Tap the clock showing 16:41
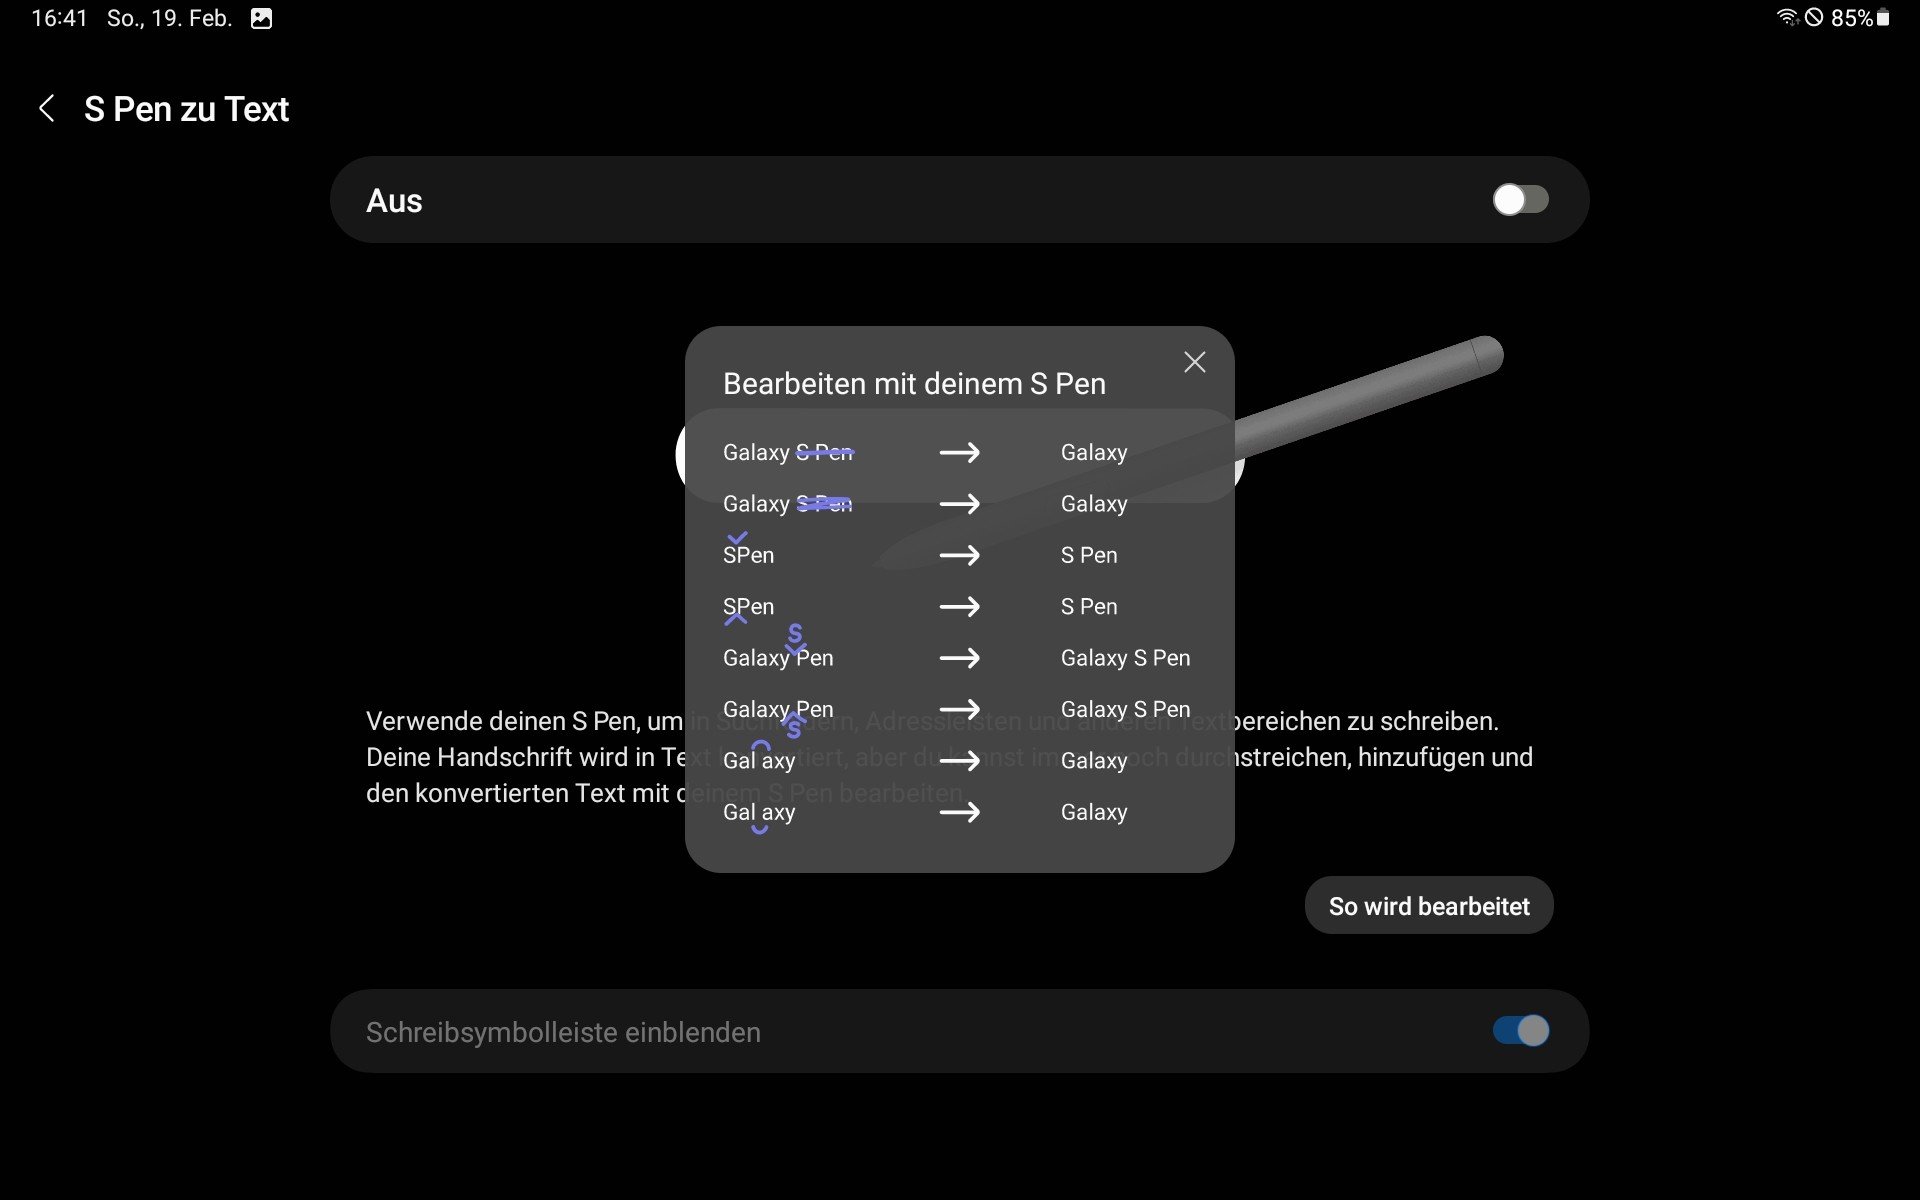1920x1200 pixels. click(x=59, y=18)
